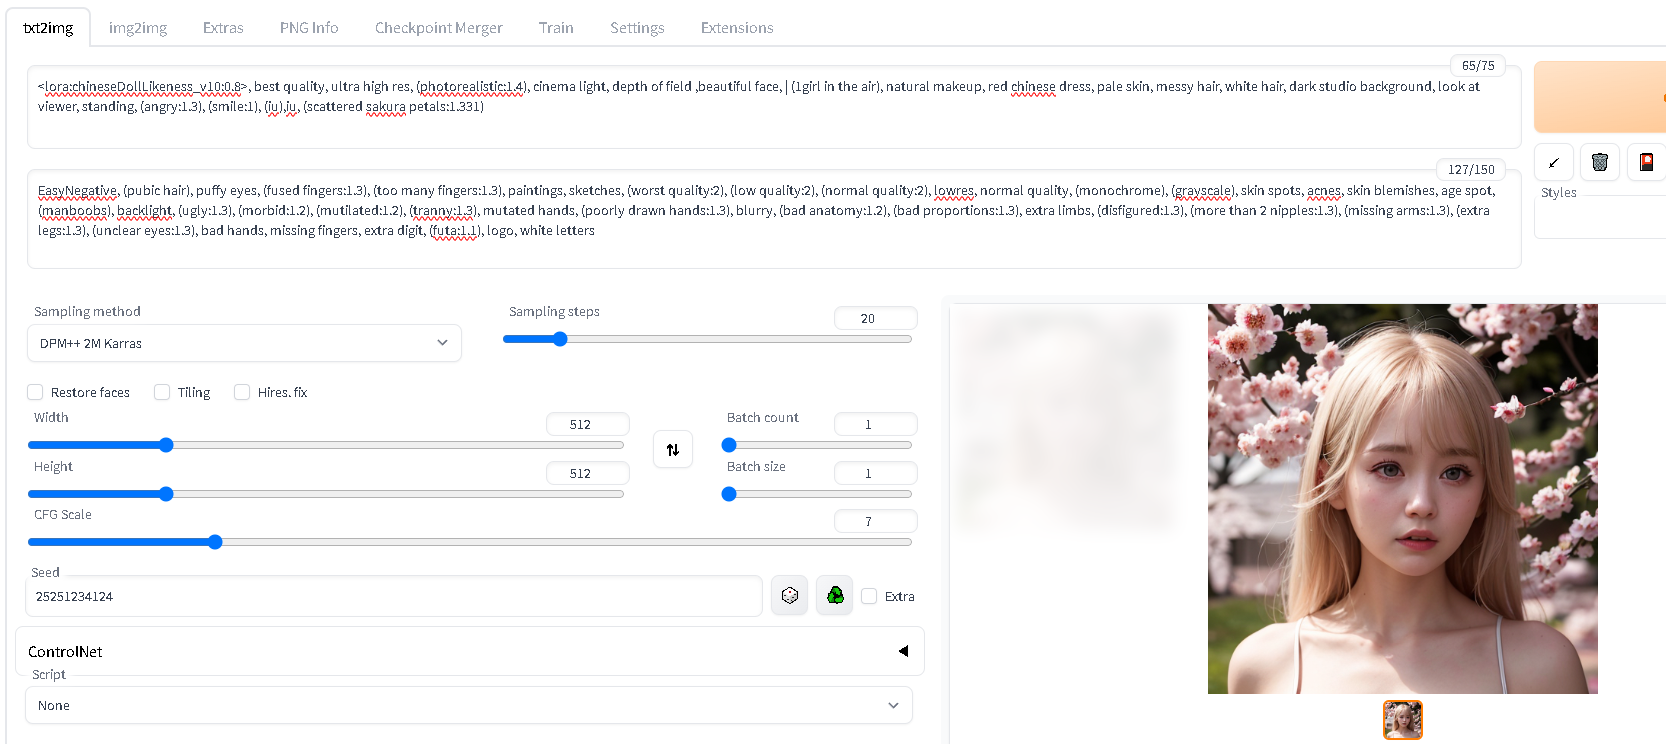1666x744 pixels.
Task: Click the 127/150 negative token counter
Action: (x=1471, y=170)
